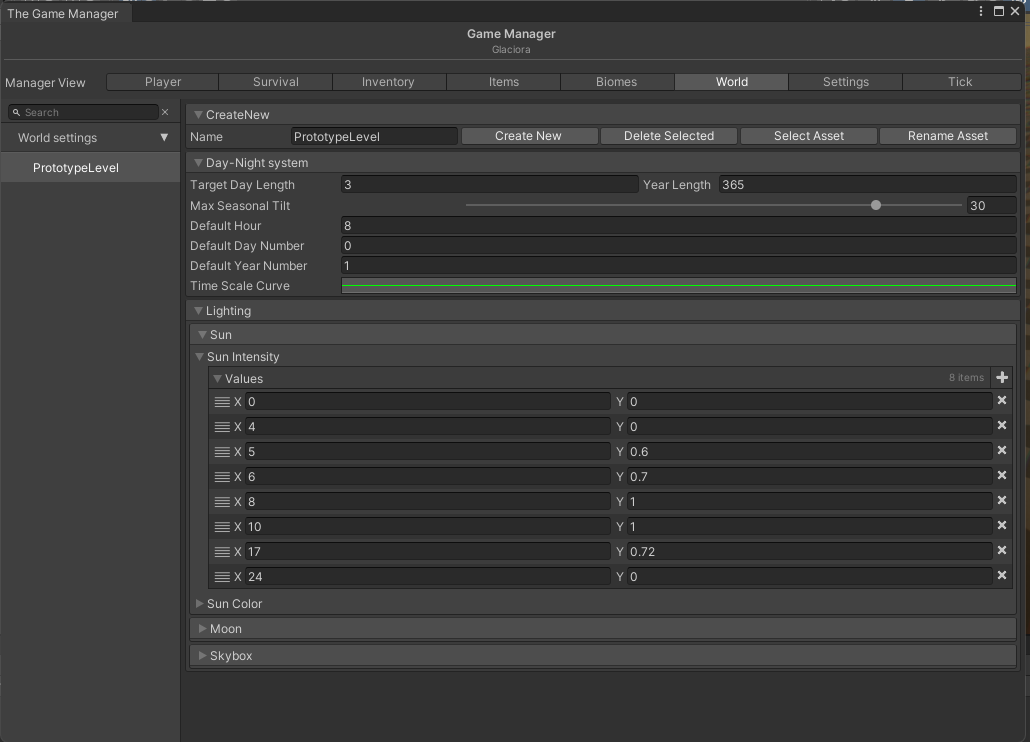Remove the Values row with X 17
The width and height of the screenshot is (1030, 742).
coord(1001,551)
